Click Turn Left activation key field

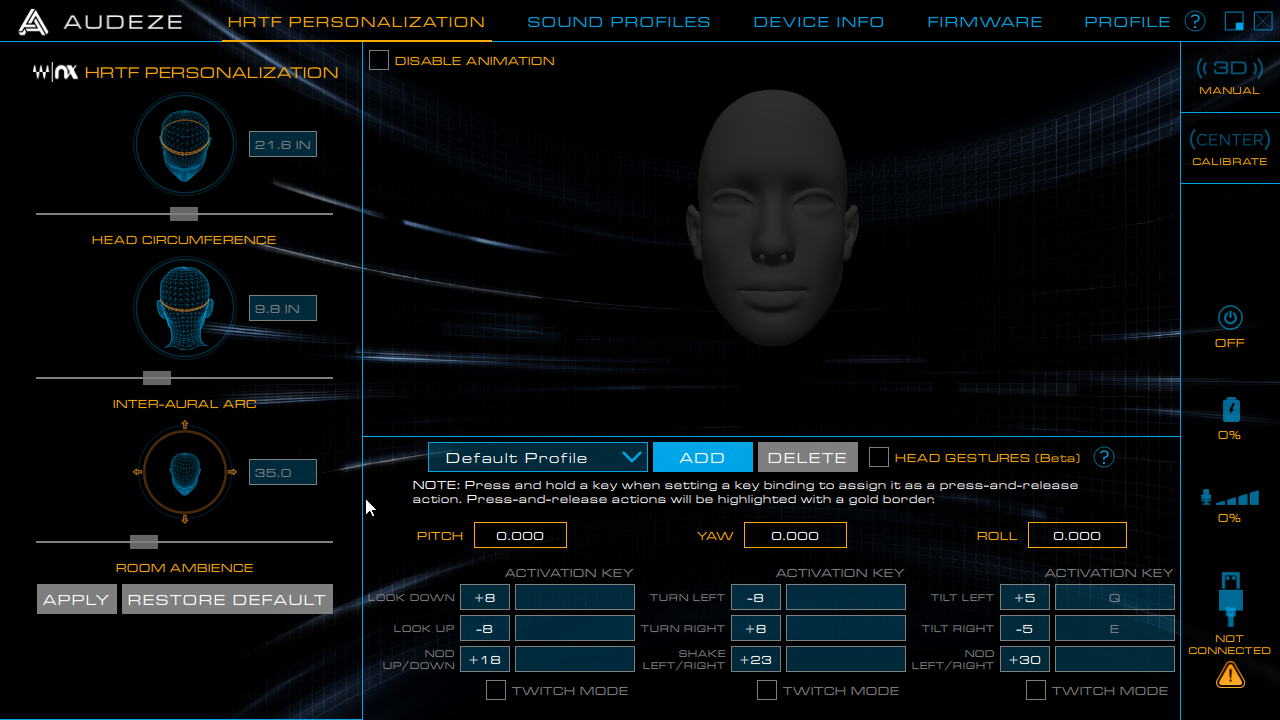click(x=846, y=597)
